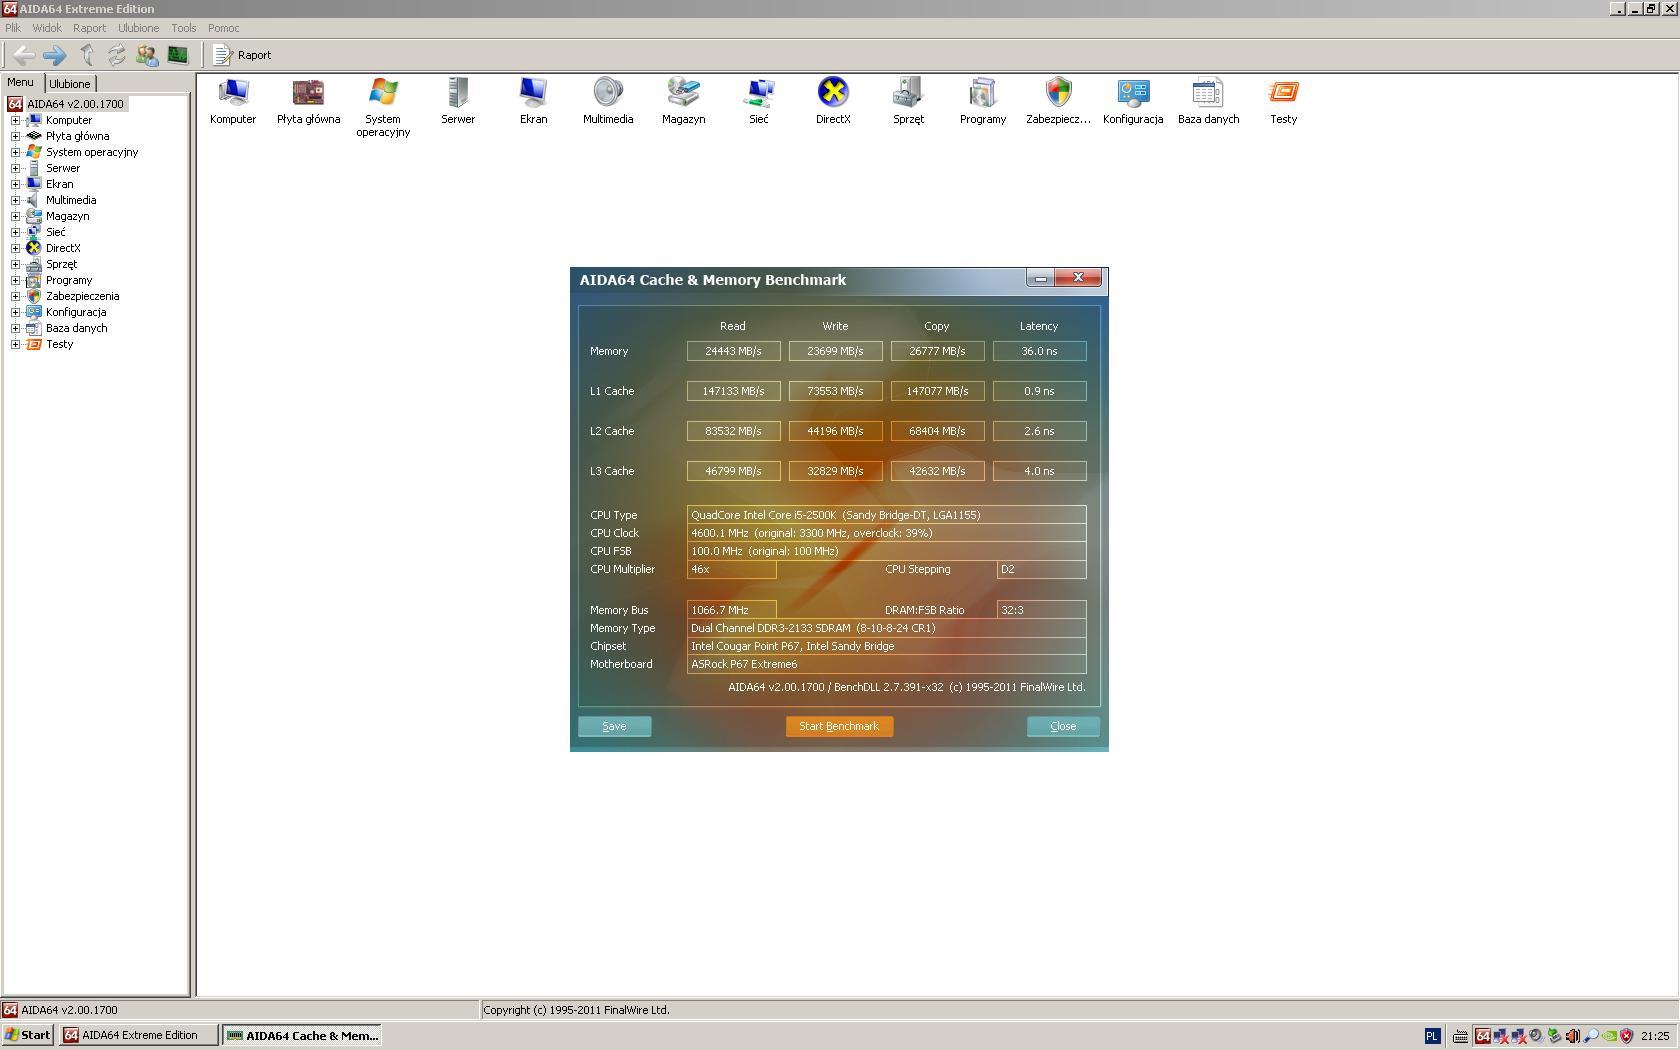Viewport: 1680px width, 1050px height.
Task: Open the Tools menu
Action: tap(183, 28)
